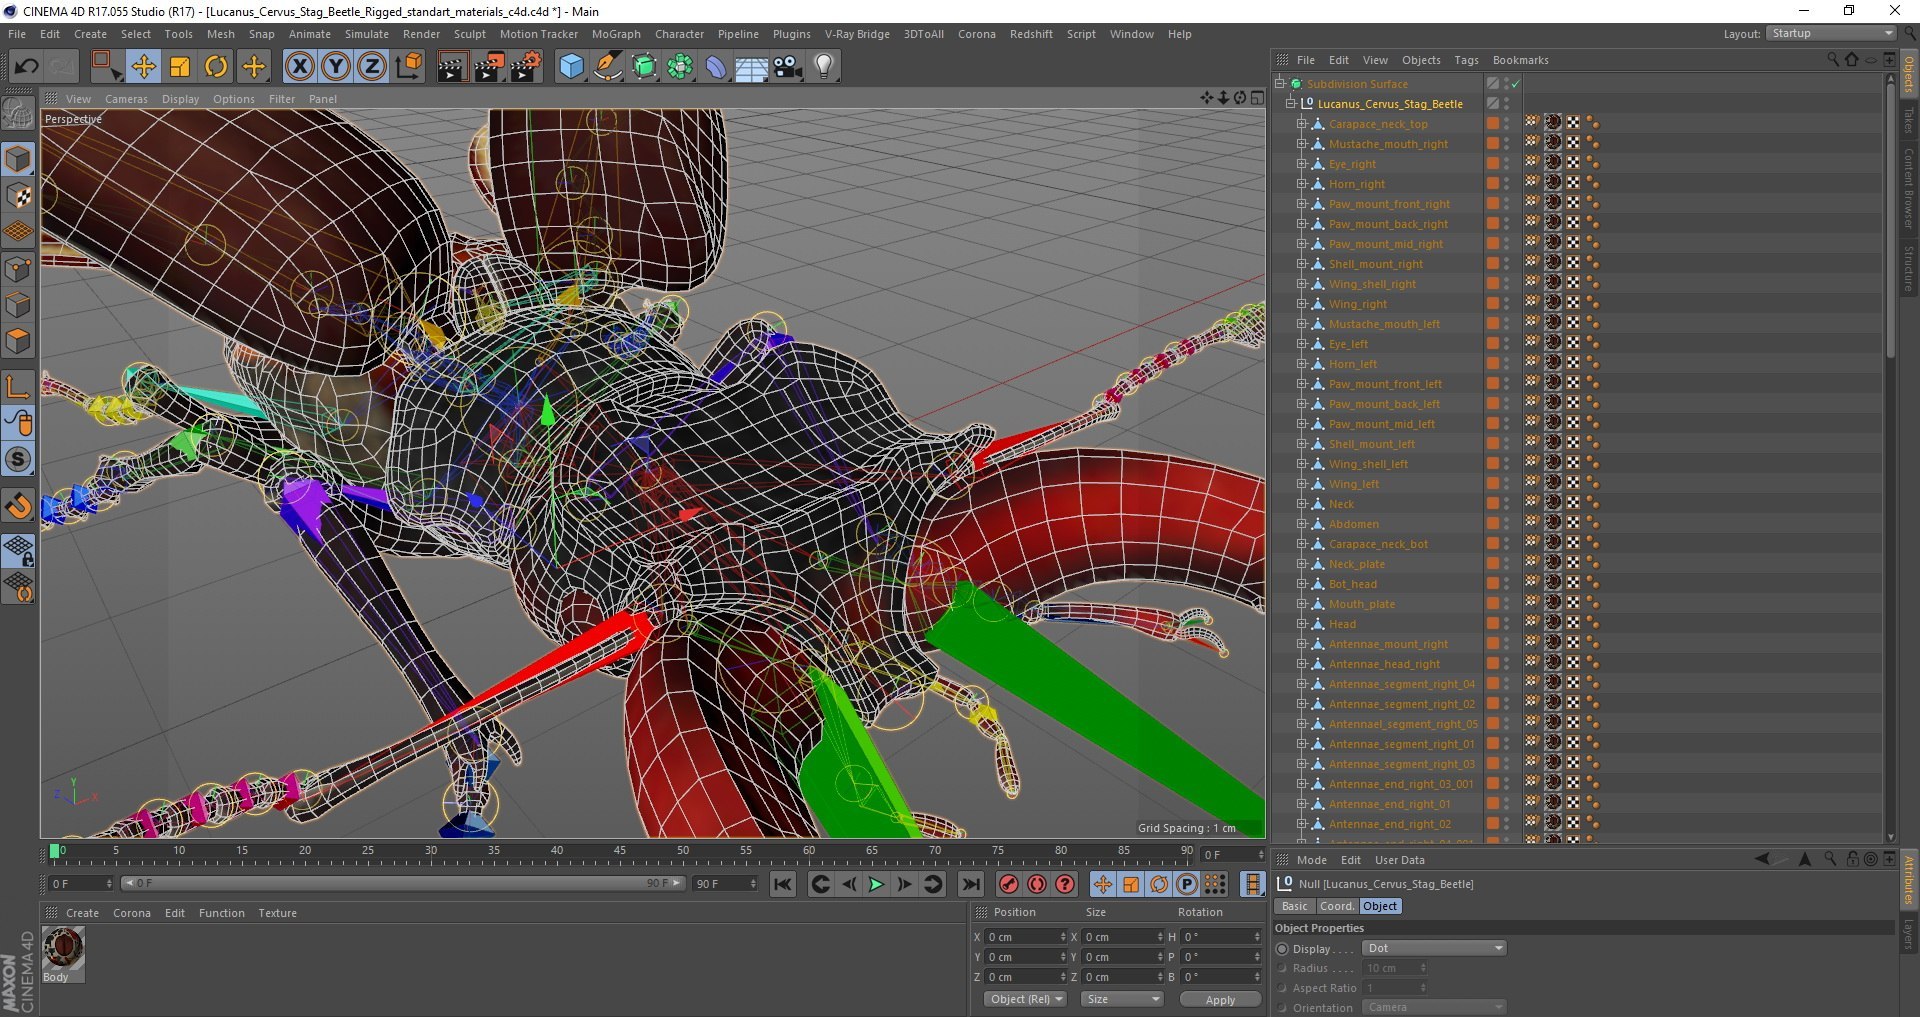Click the Apply button
The width and height of the screenshot is (1920, 1017).
tap(1220, 1000)
